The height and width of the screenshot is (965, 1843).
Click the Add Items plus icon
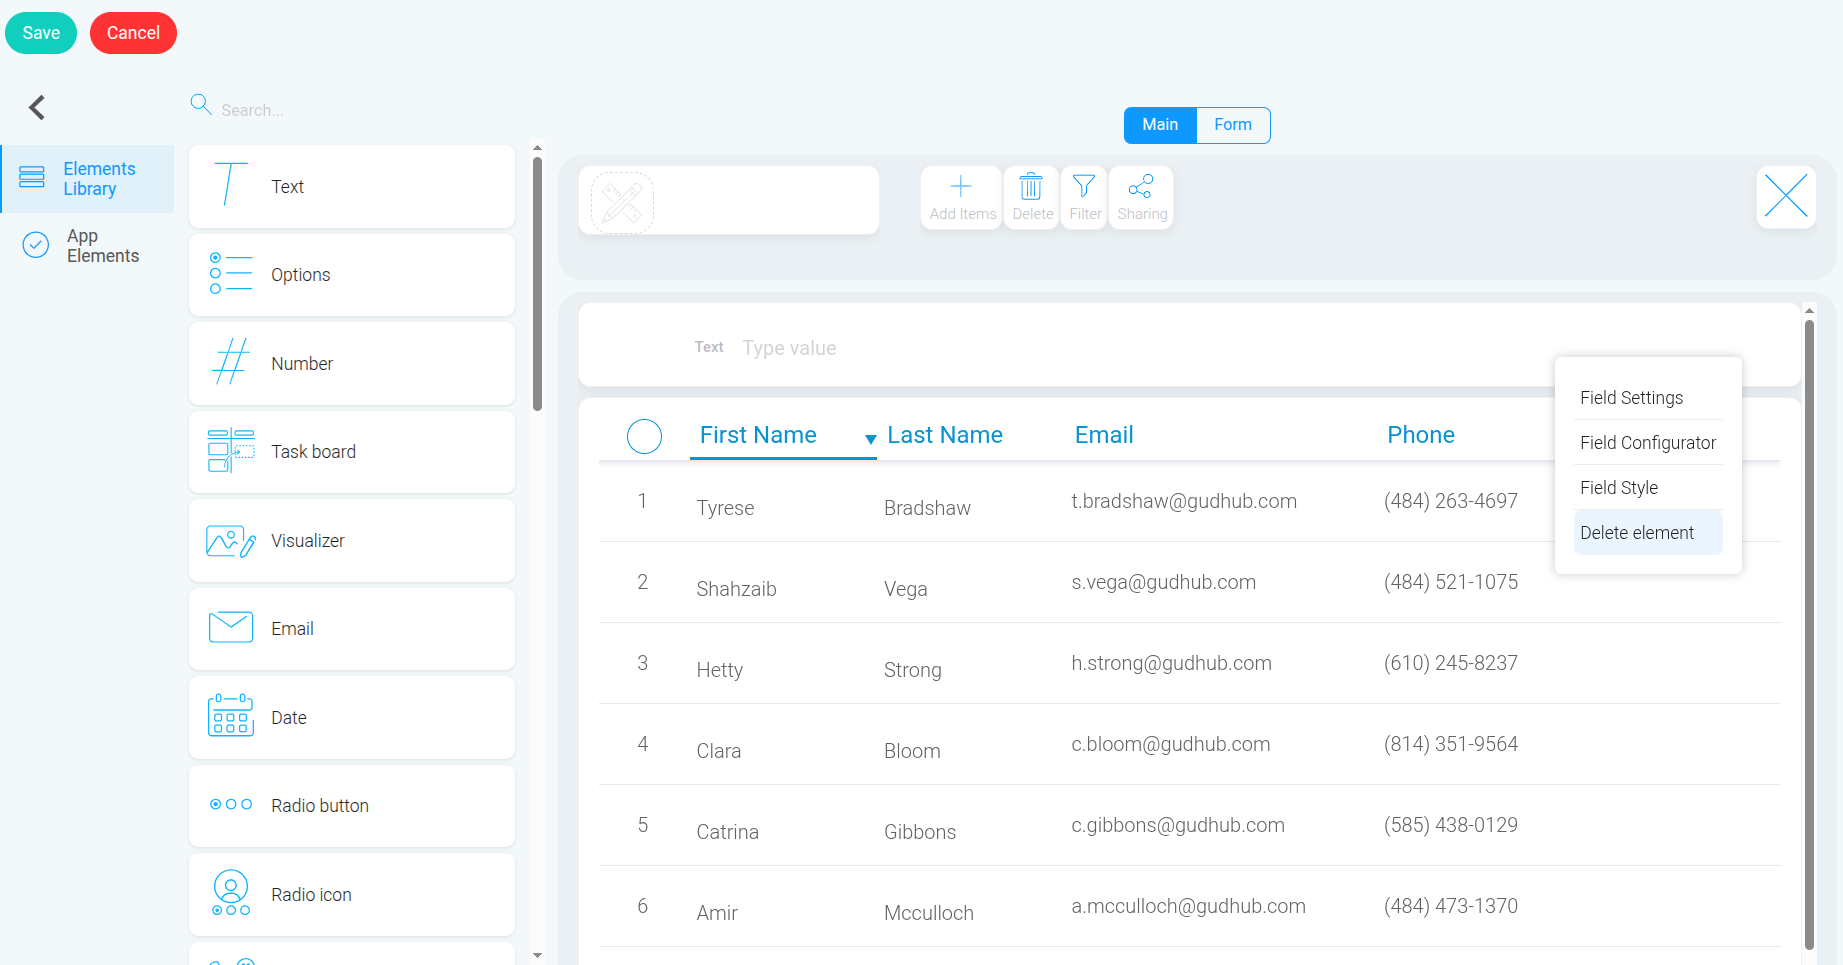(x=961, y=186)
